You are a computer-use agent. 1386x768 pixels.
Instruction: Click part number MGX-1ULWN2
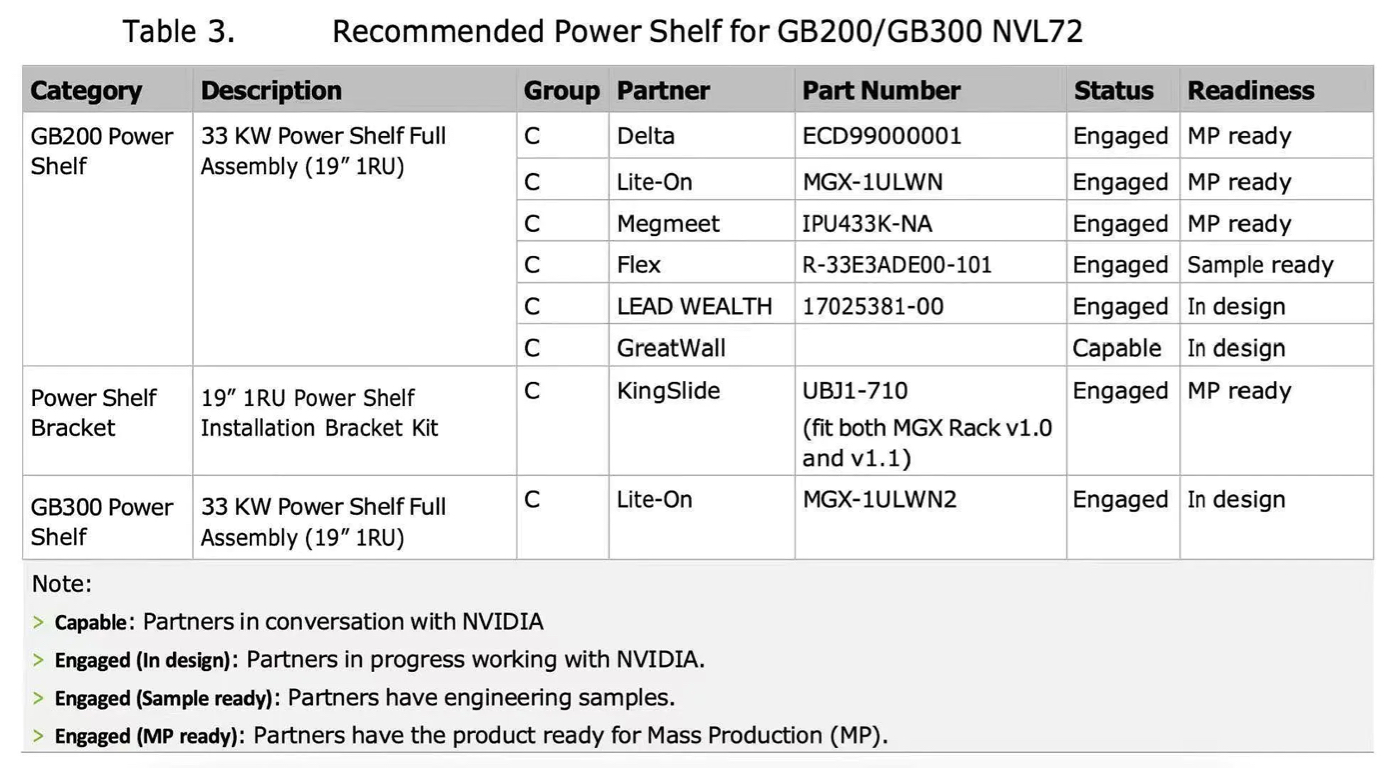[879, 499]
